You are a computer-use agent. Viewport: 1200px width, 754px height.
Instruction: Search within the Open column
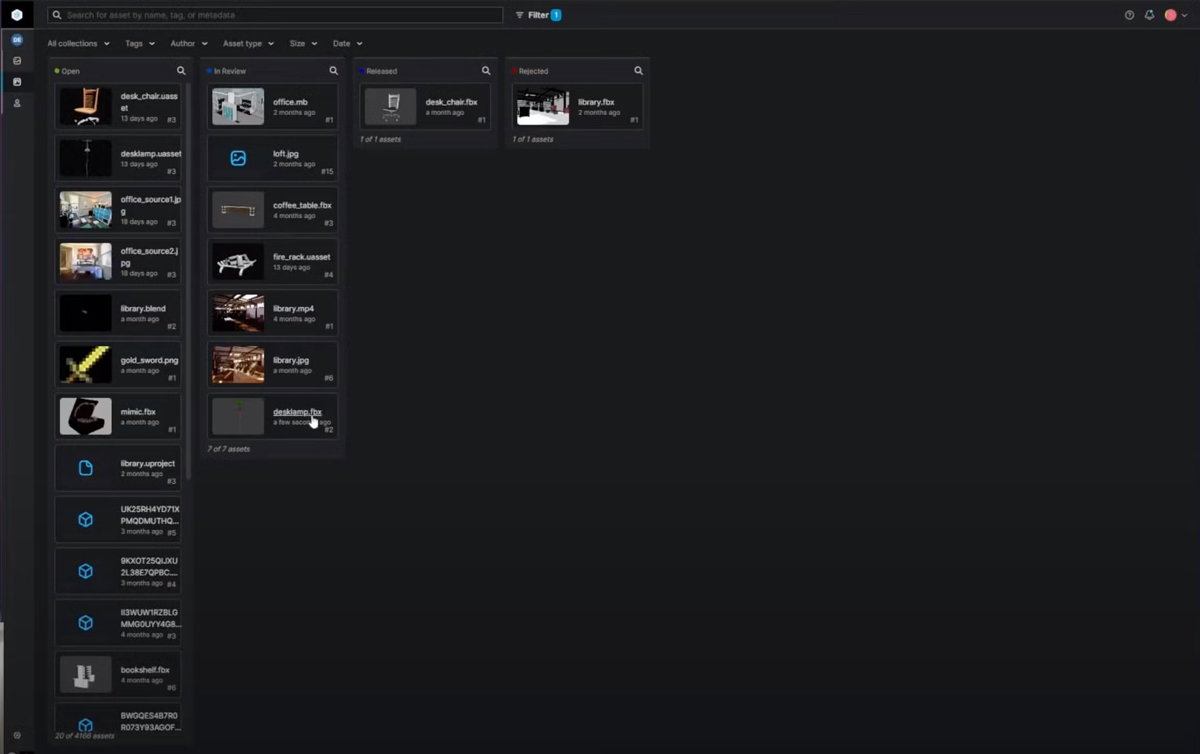click(x=181, y=71)
